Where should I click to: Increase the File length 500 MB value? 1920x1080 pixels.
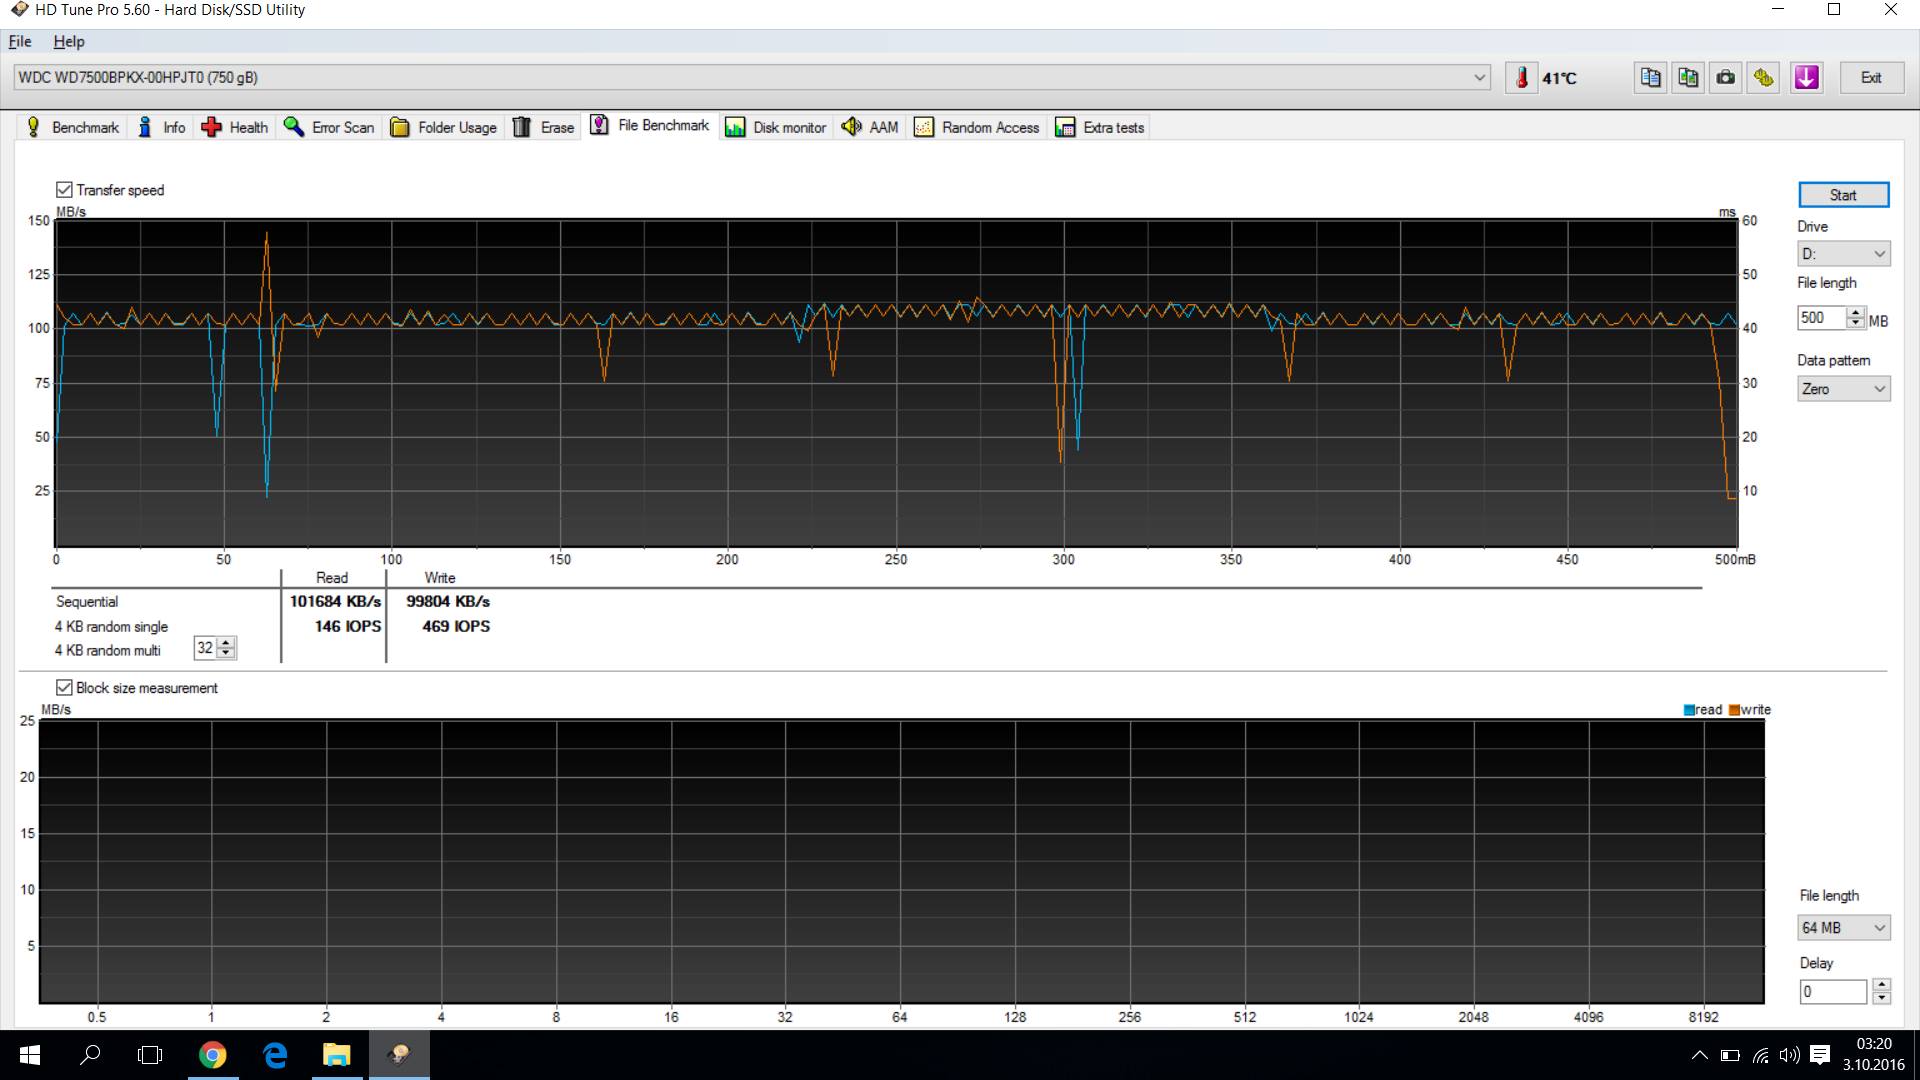(1856, 312)
